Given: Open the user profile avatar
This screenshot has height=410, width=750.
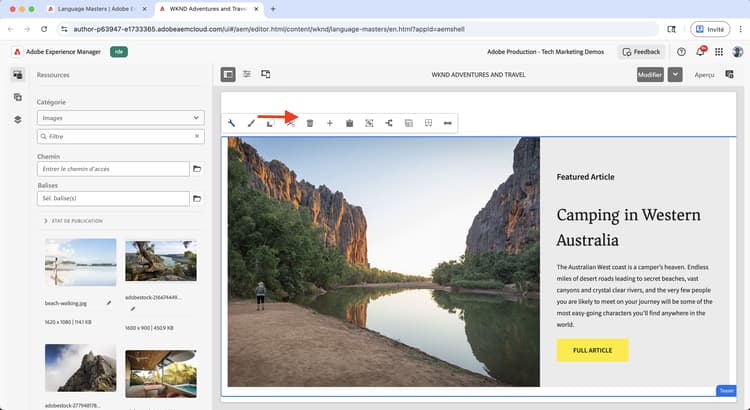Looking at the screenshot, I should pyautogui.click(x=738, y=52).
